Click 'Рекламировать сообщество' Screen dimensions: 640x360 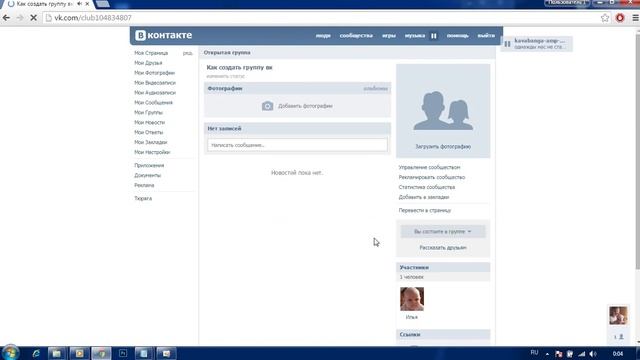pyautogui.click(x=432, y=177)
